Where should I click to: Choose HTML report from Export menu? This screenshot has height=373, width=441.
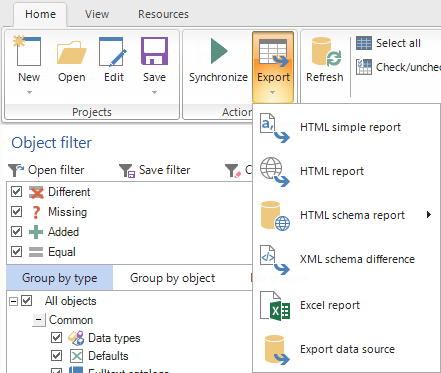(347, 172)
